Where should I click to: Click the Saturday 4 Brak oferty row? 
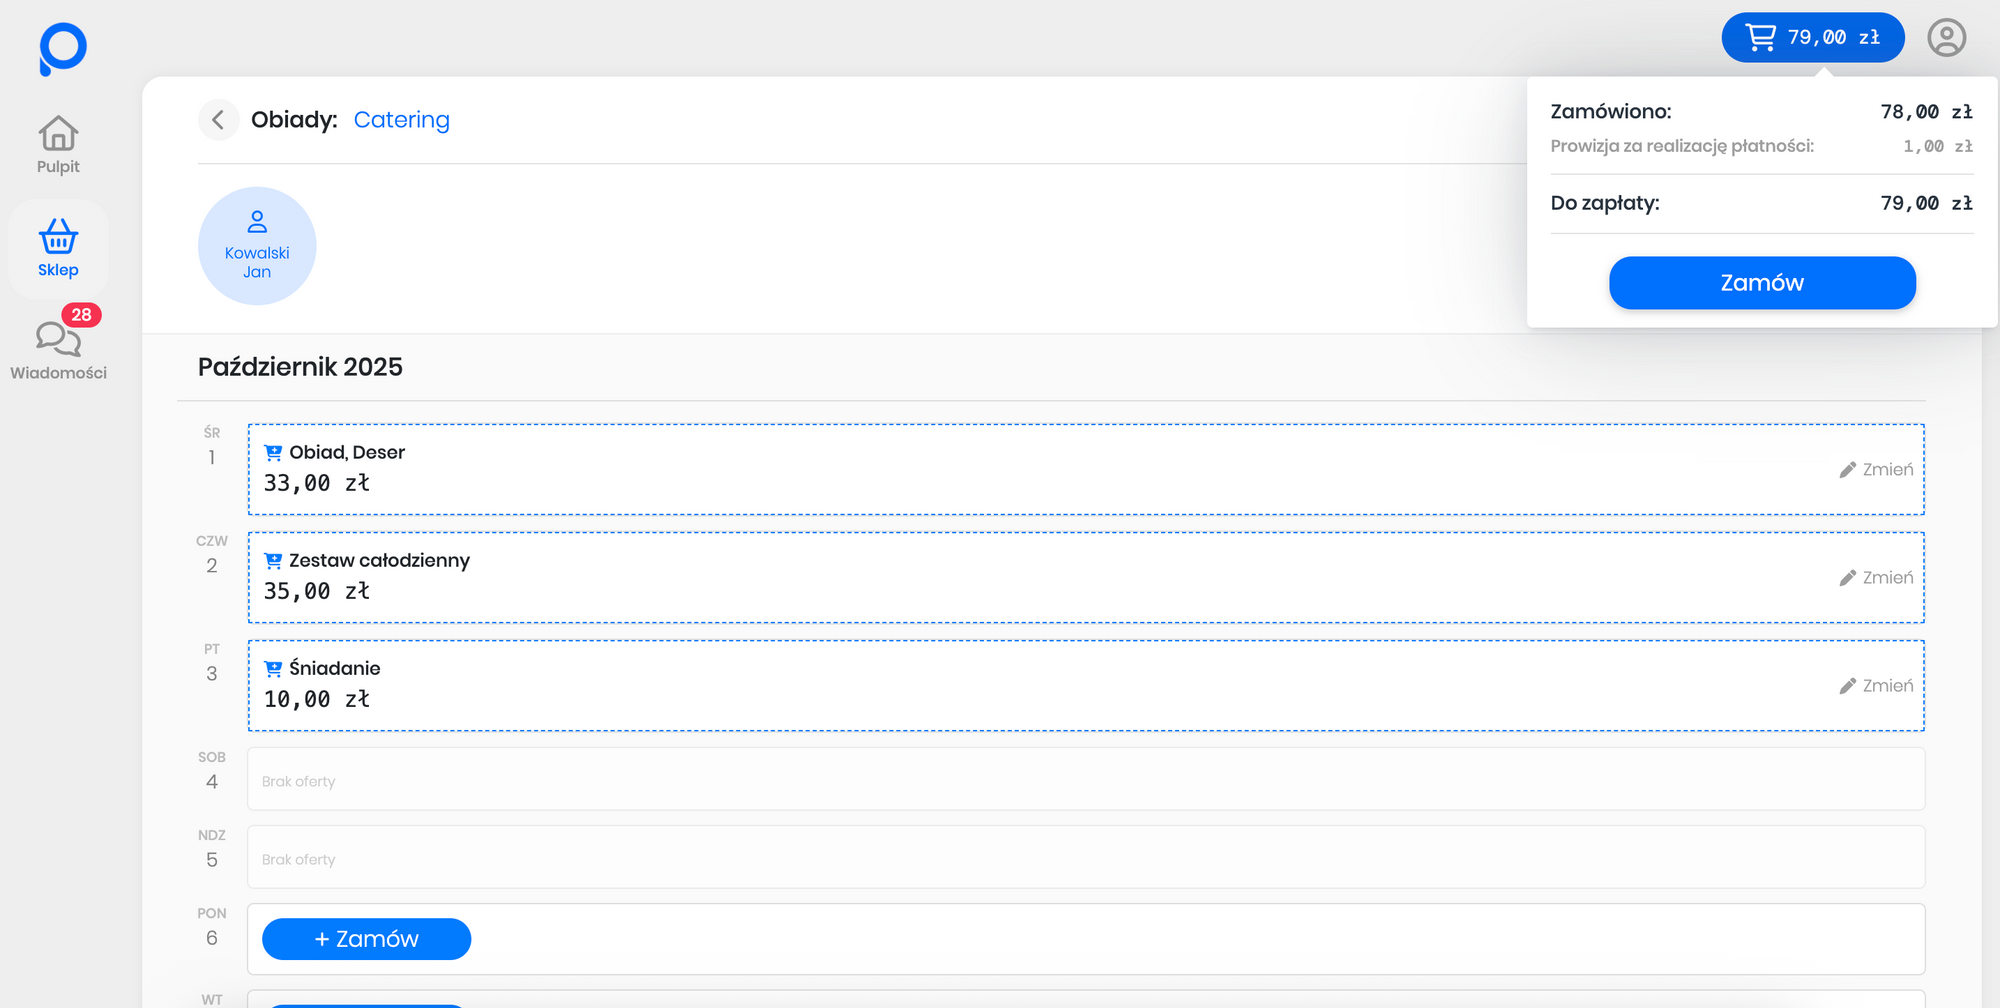(1085, 779)
